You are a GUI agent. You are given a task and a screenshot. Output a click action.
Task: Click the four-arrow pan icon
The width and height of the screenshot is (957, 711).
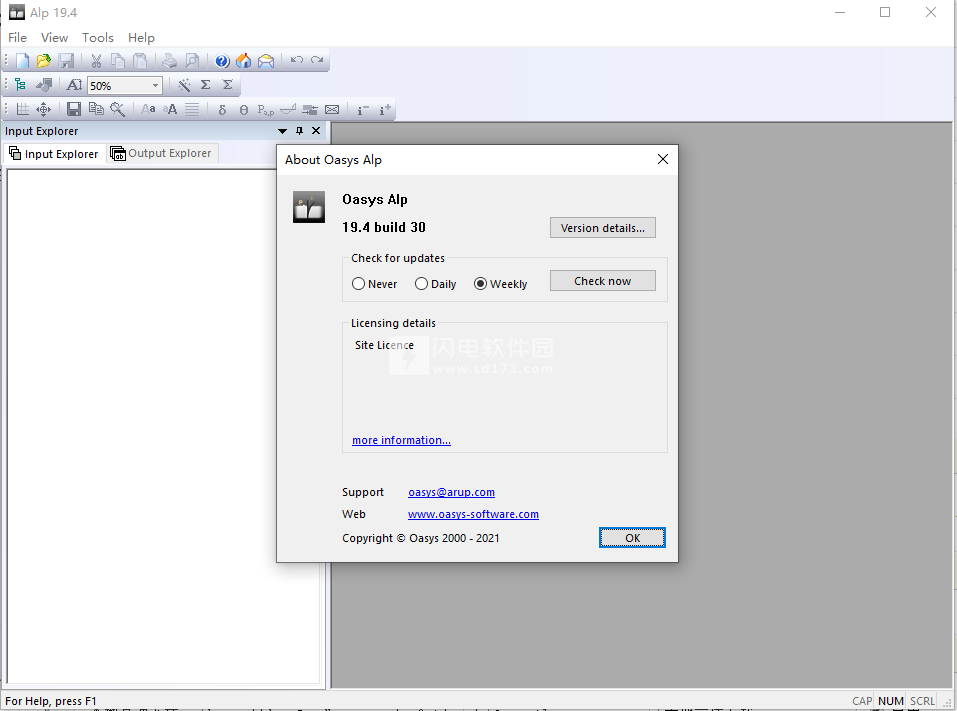coord(43,109)
